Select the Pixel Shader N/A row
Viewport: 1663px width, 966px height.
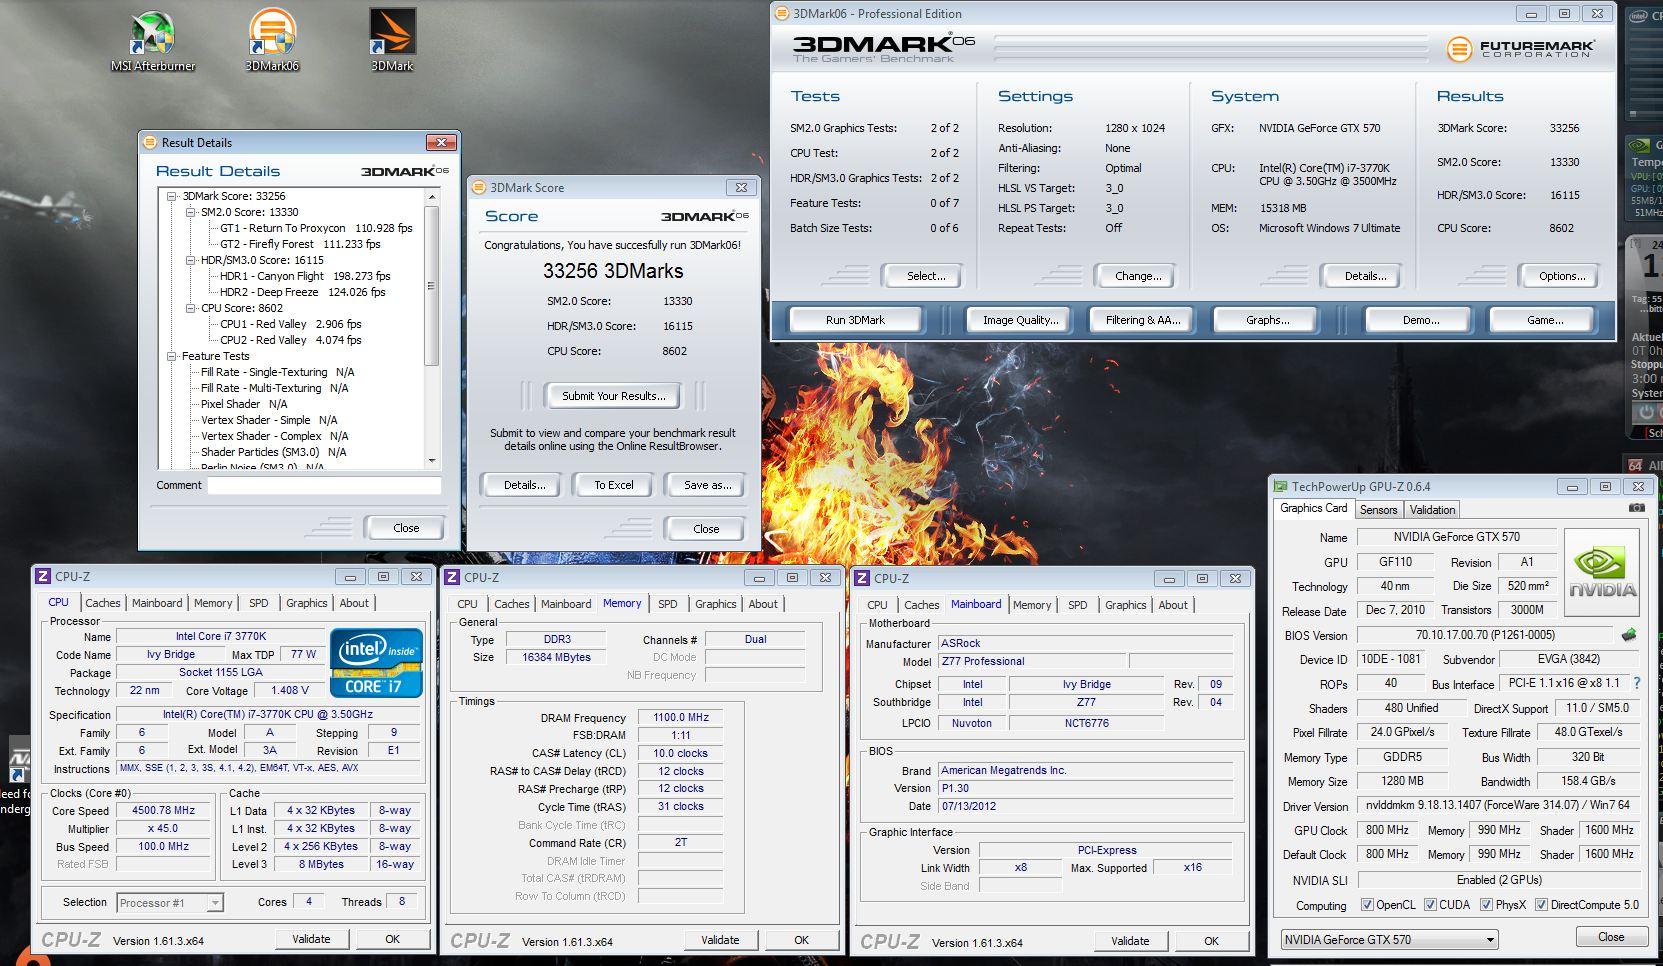pos(244,404)
